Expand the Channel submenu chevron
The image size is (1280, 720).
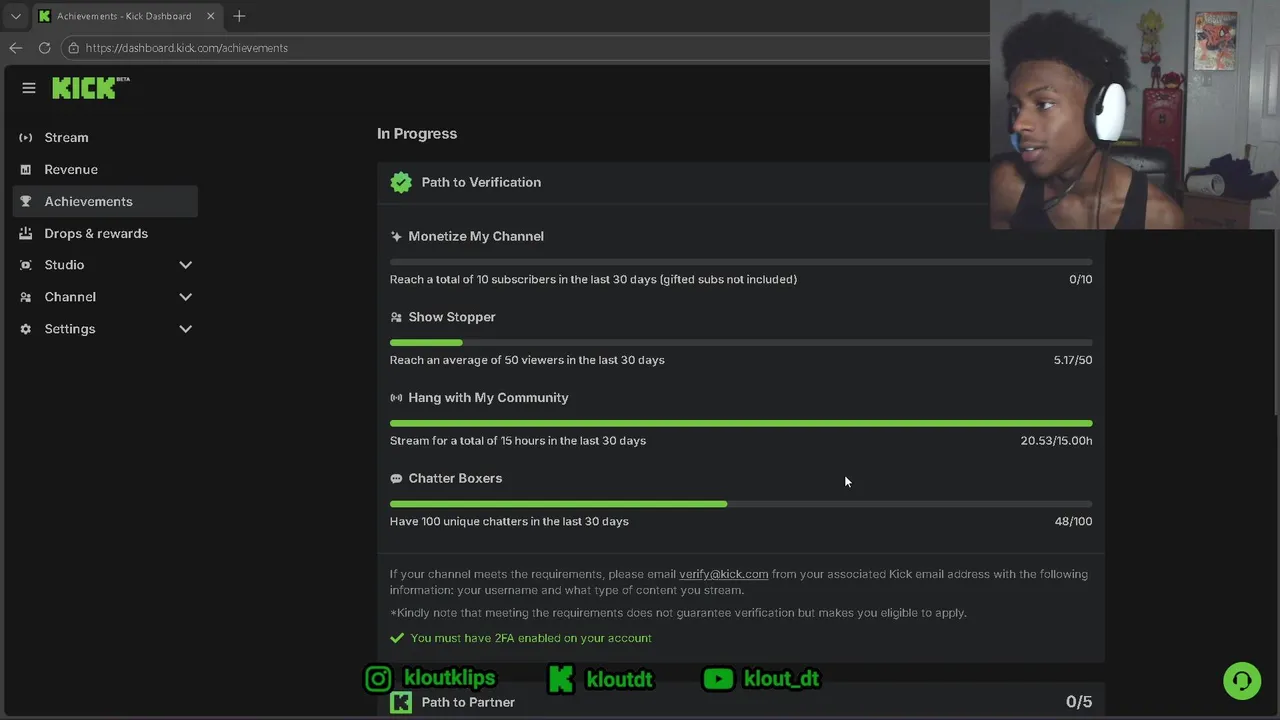[185, 297]
